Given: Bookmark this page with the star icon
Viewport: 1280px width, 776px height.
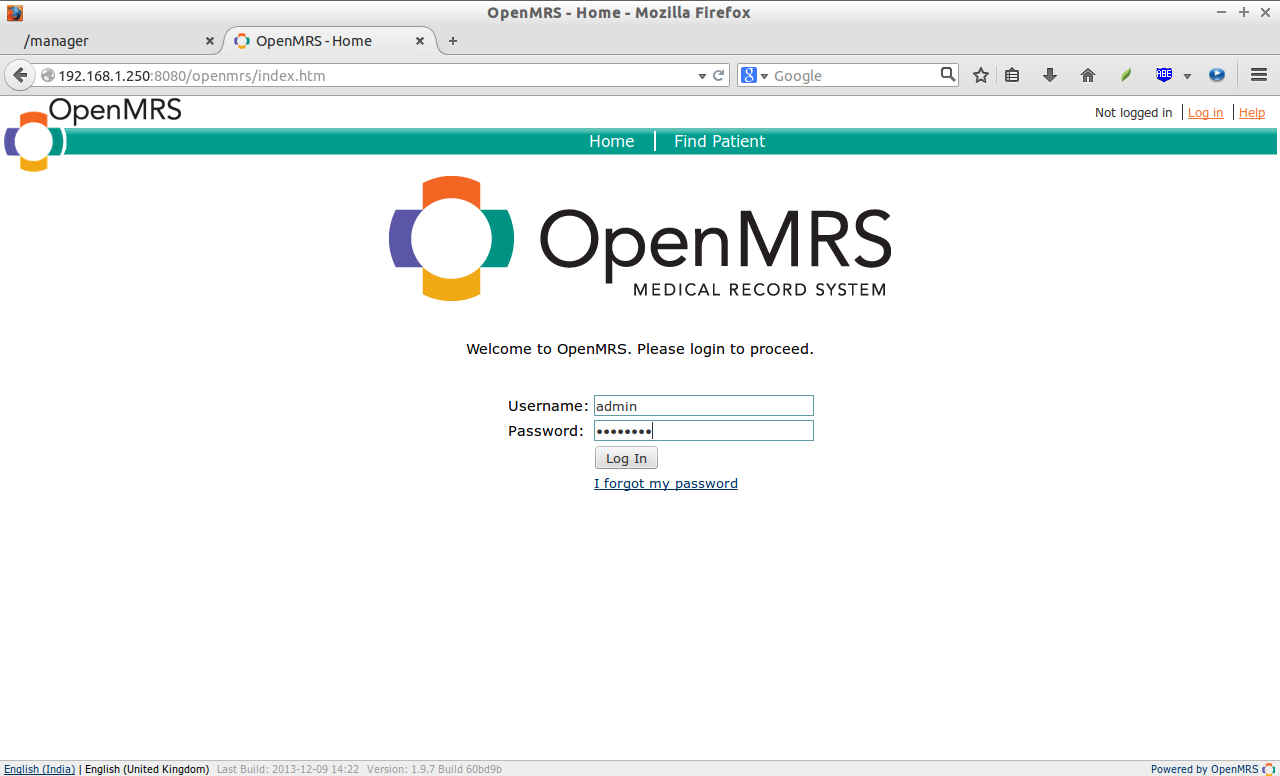Looking at the screenshot, I should (980, 75).
